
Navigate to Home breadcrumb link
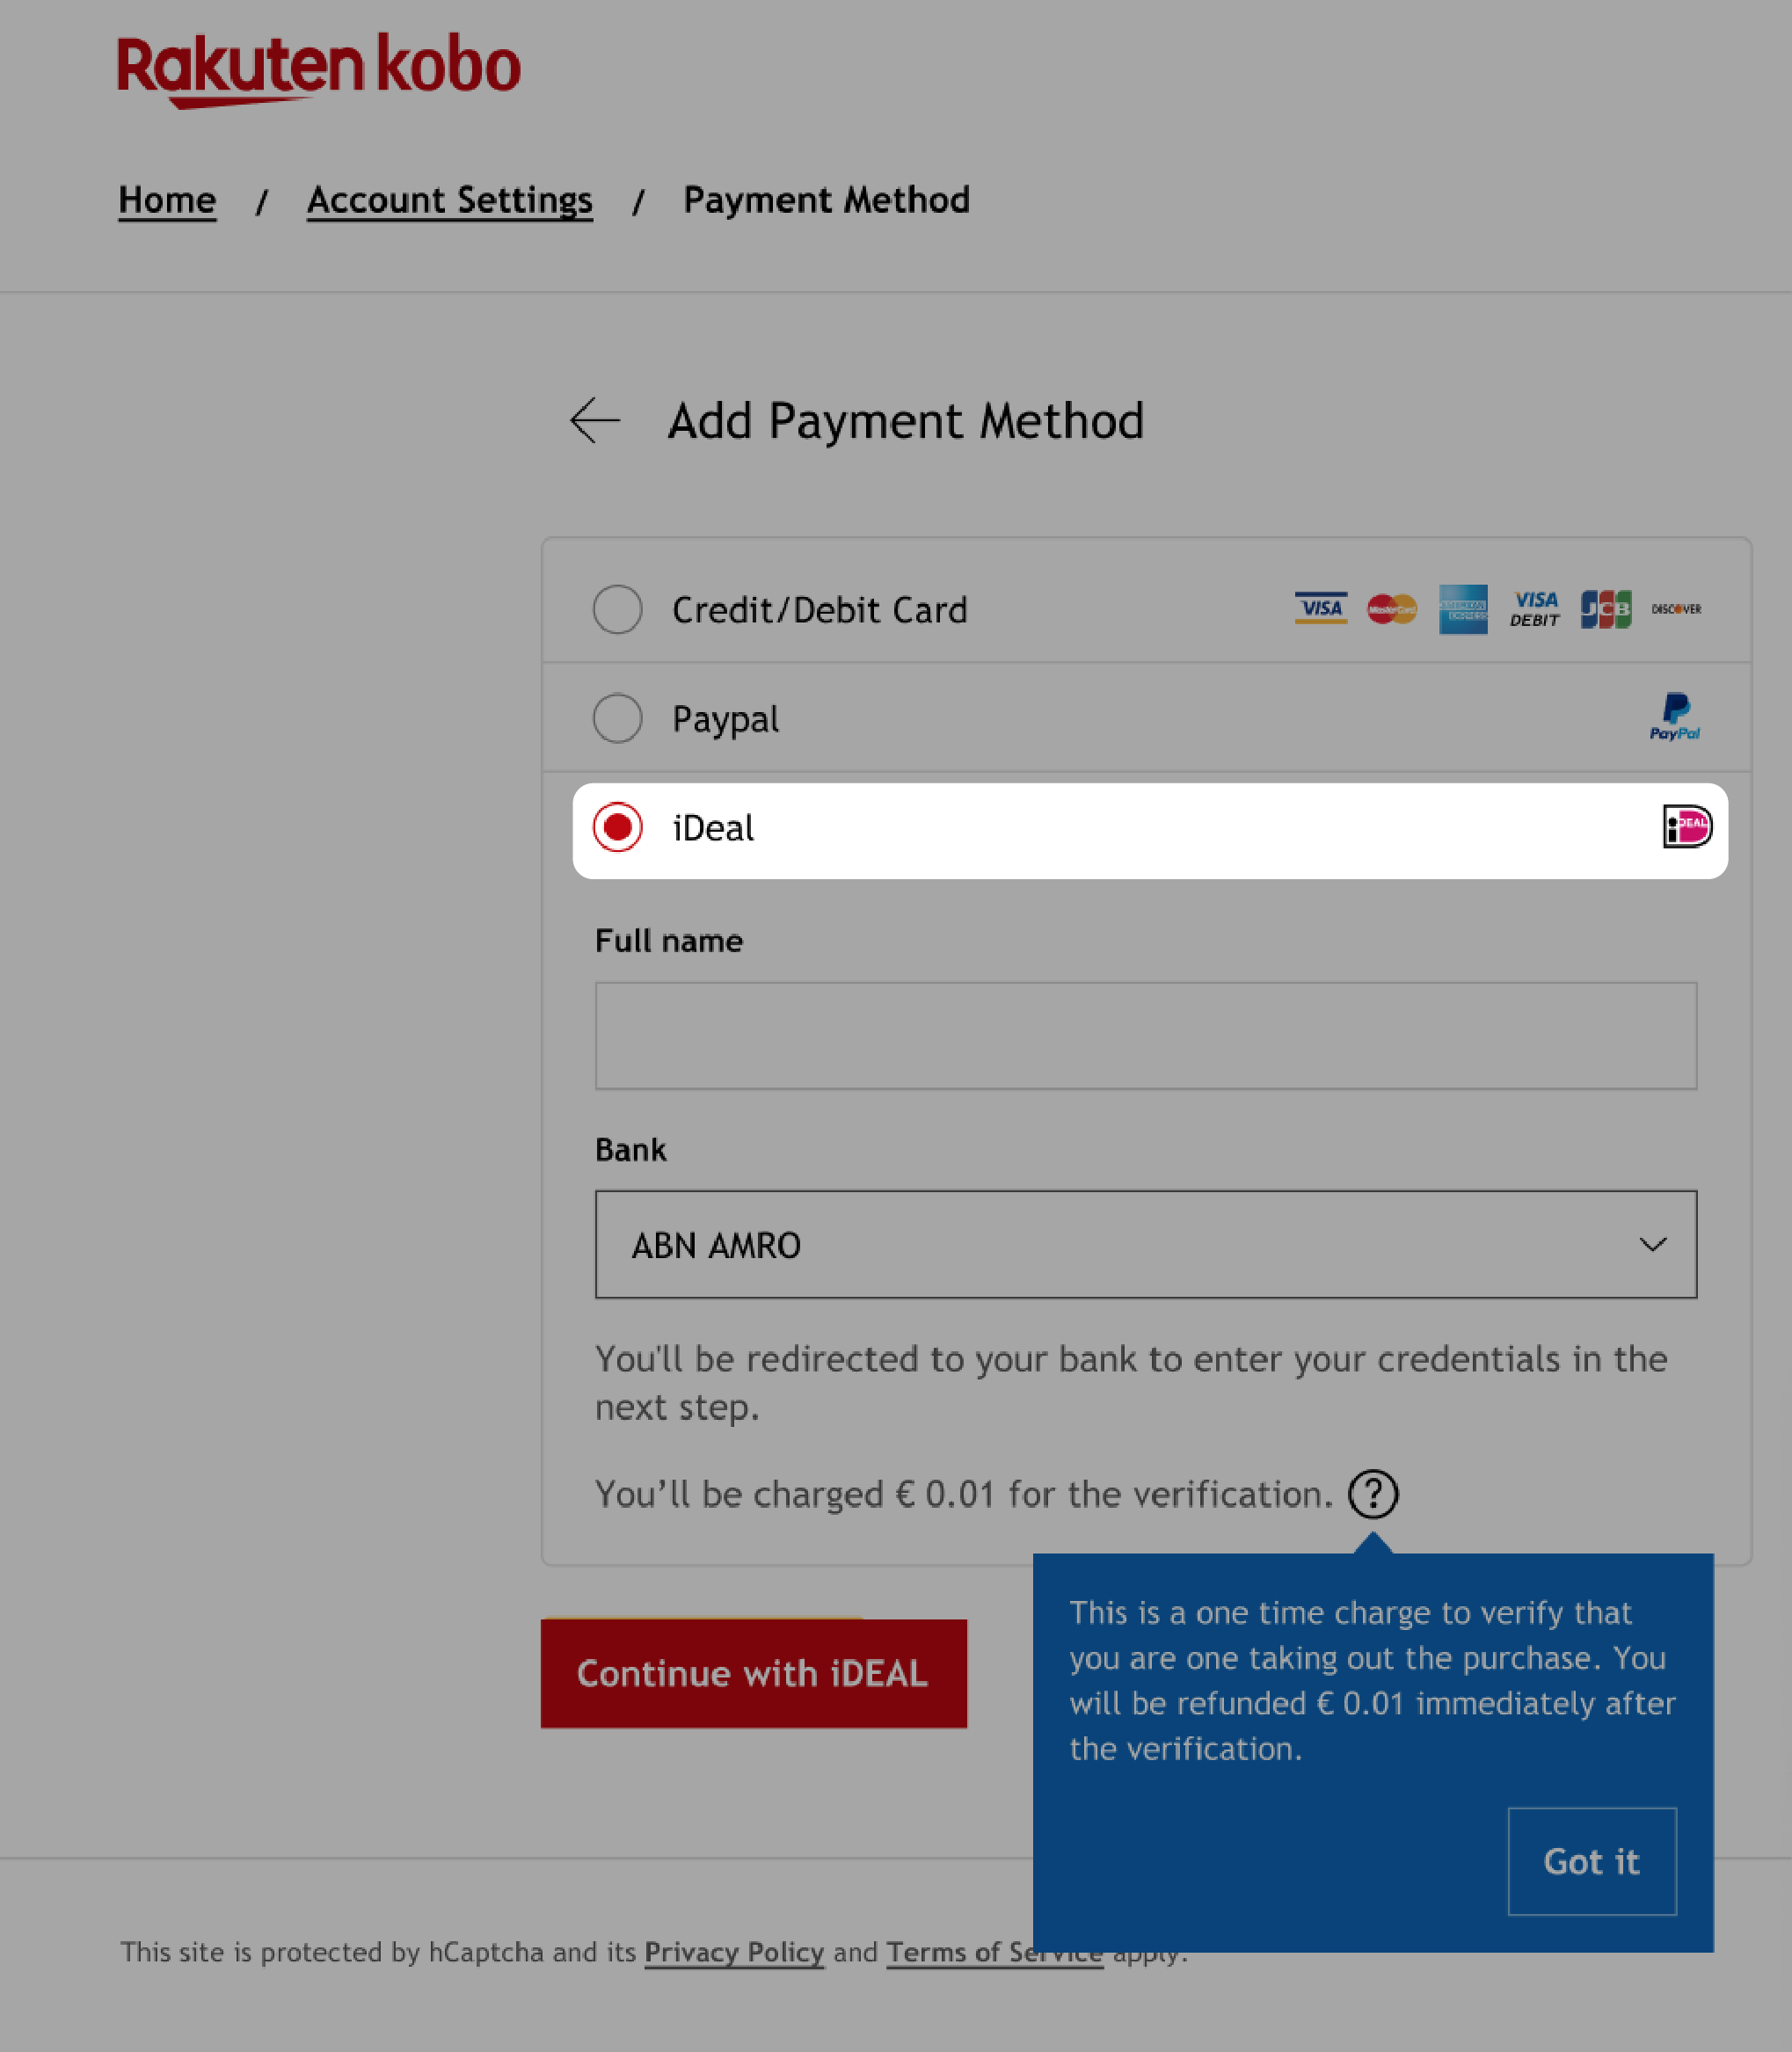click(166, 199)
